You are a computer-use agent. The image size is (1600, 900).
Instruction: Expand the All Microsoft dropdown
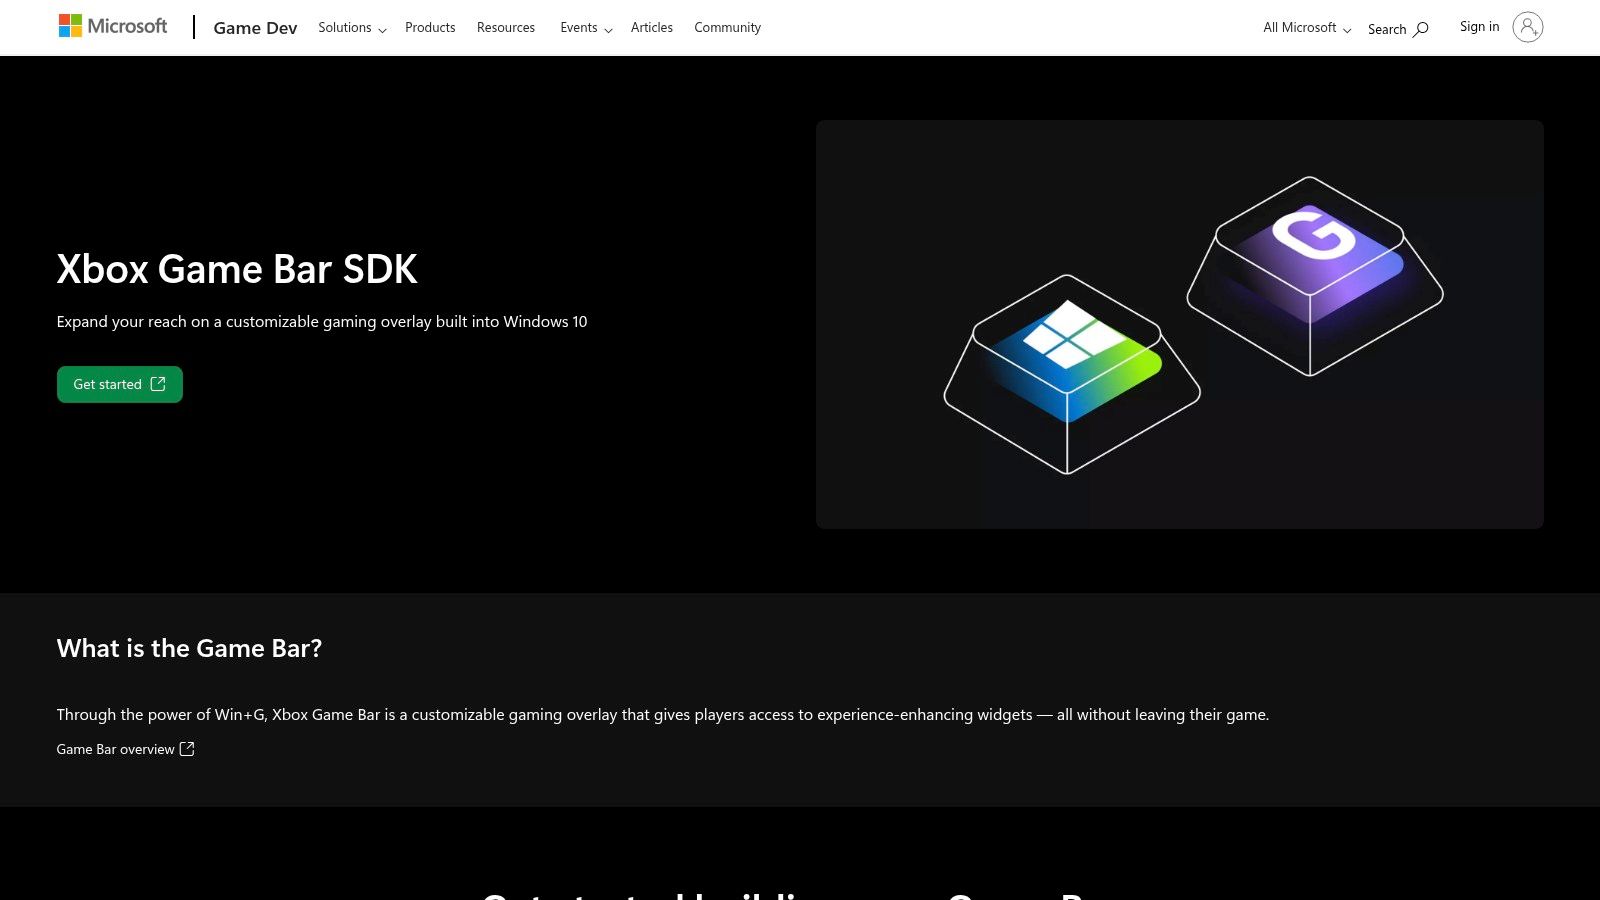(x=1306, y=28)
